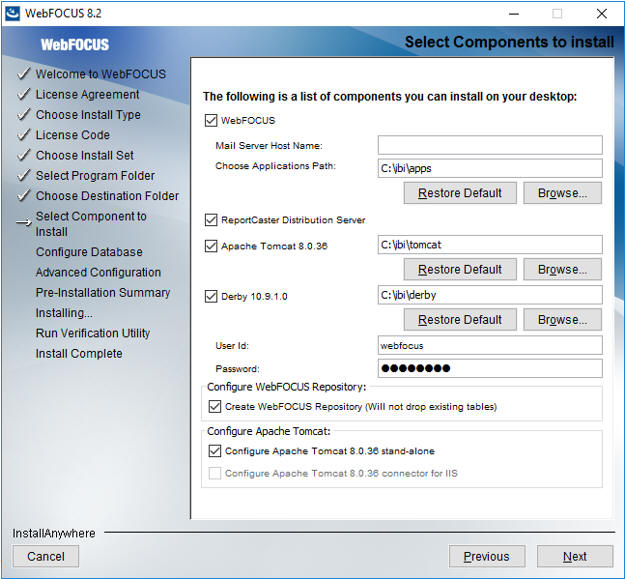The width and height of the screenshot is (625, 579).
Task: Close the WebFOCUS 8.2 installer window
Action: pos(601,14)
